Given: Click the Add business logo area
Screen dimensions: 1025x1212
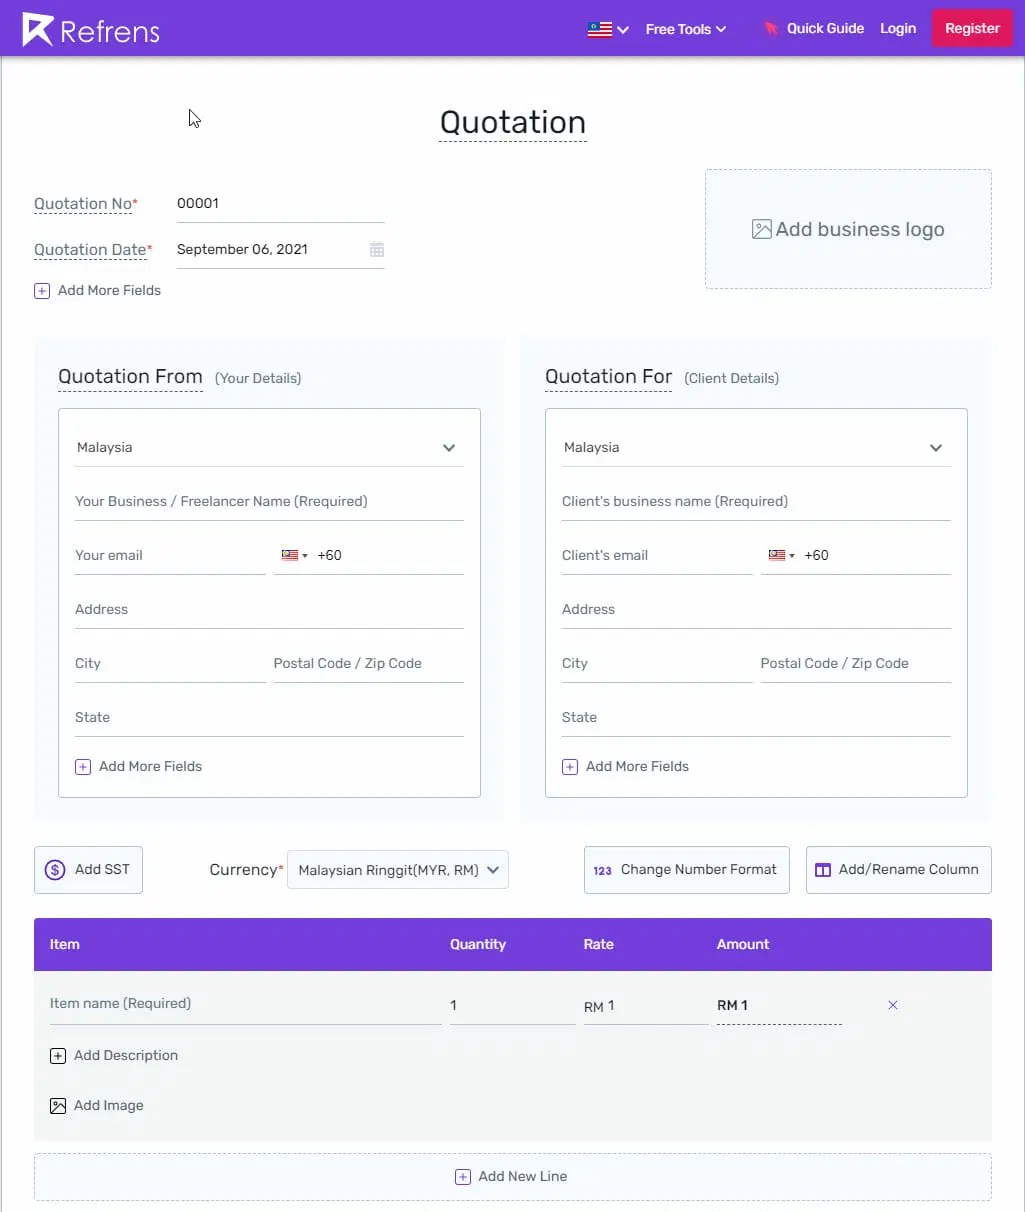Looking at the screenshot, I should [848, 229].
